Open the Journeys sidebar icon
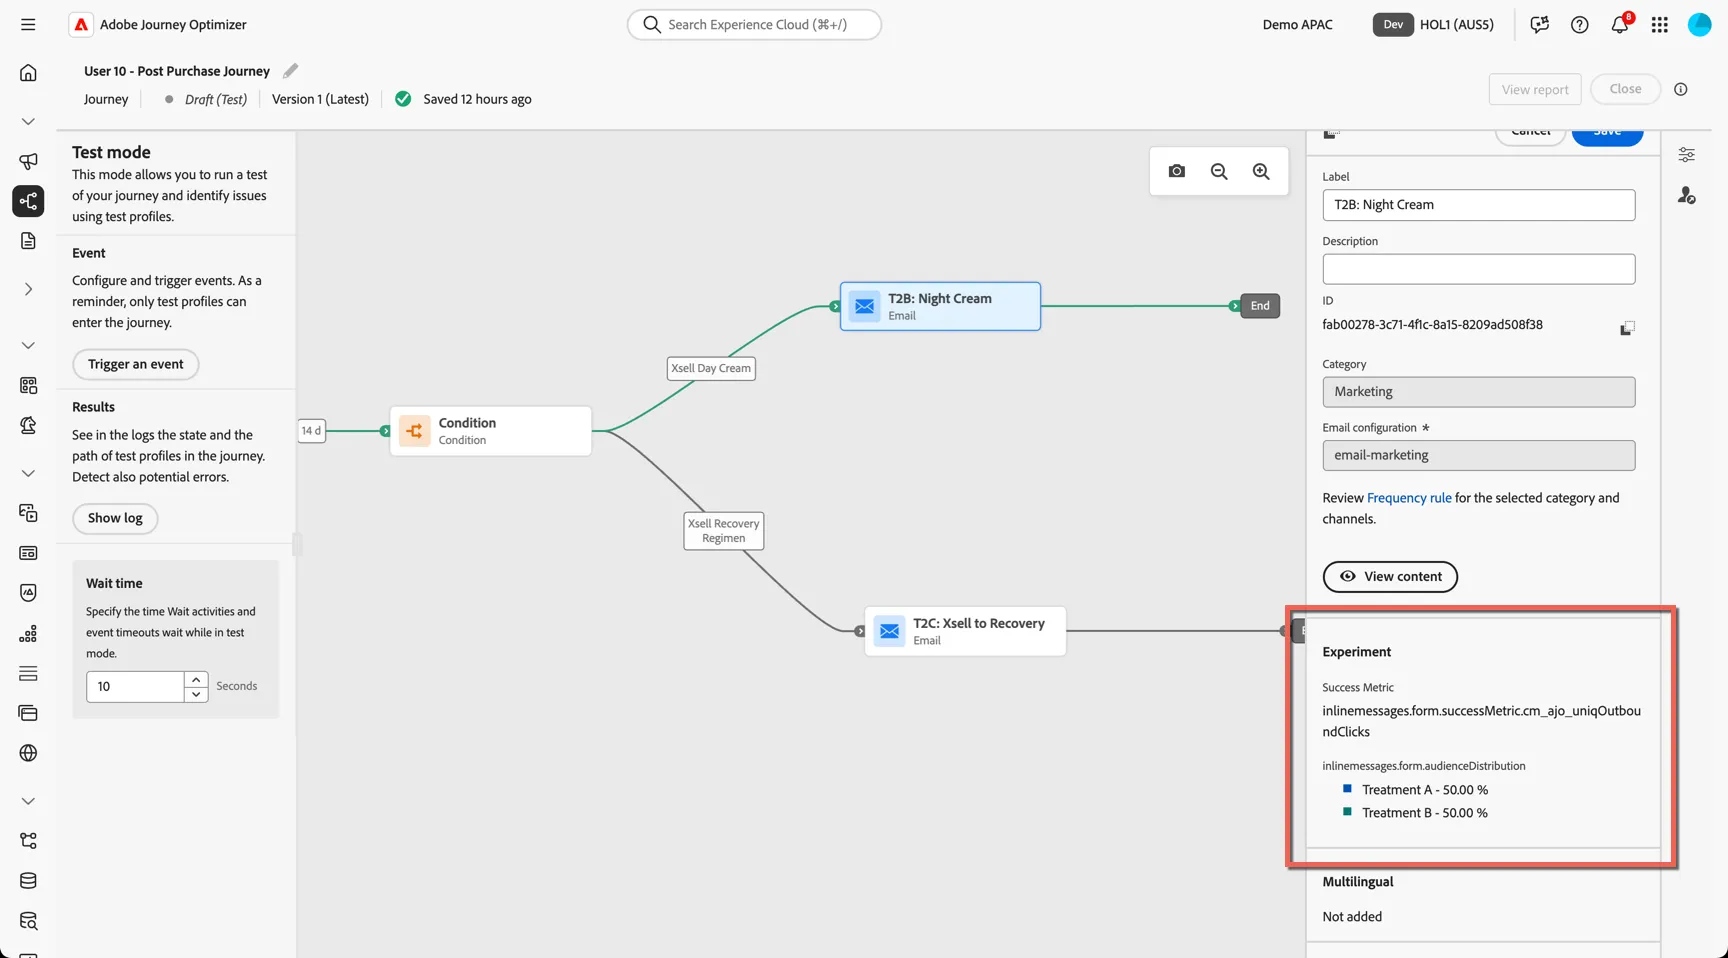Viewport: 1728px width, 958px height. pos(28,201)
